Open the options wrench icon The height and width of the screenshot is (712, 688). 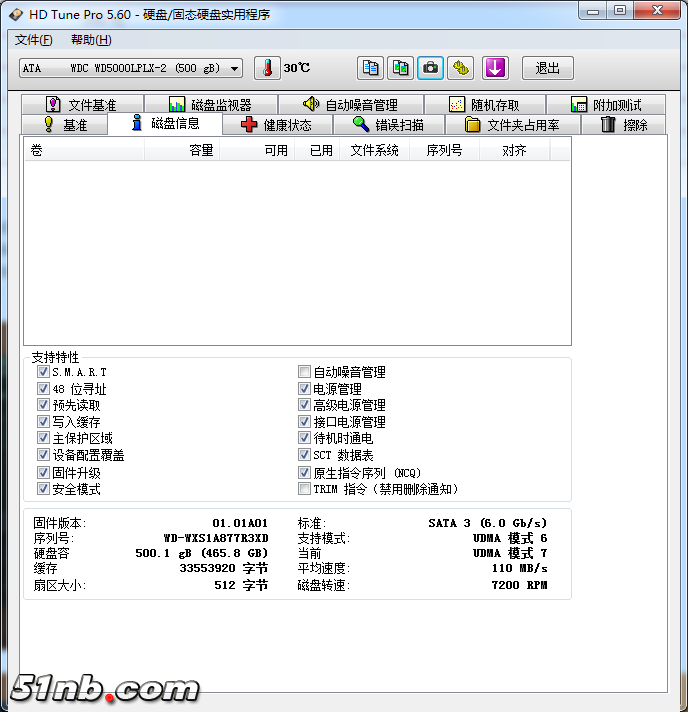[461, 68]
